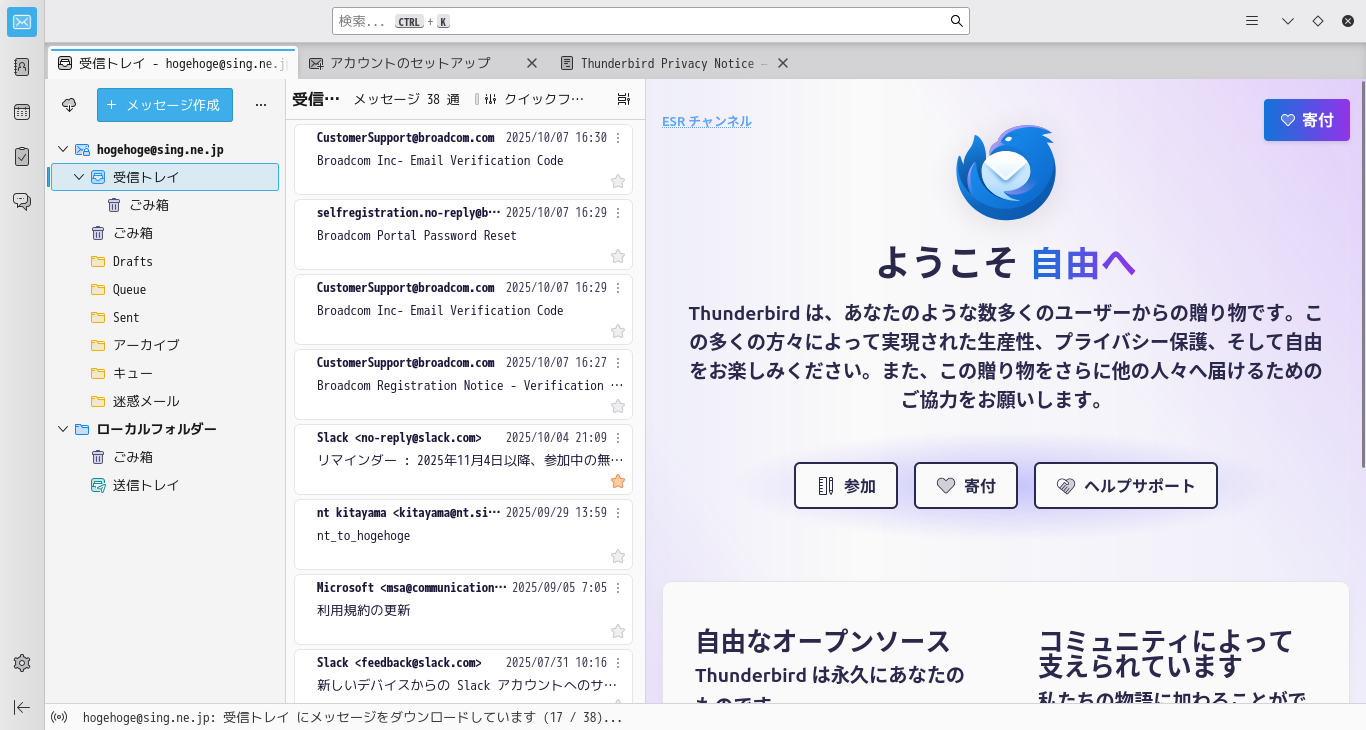Select the Sent folder

[164, 317]
